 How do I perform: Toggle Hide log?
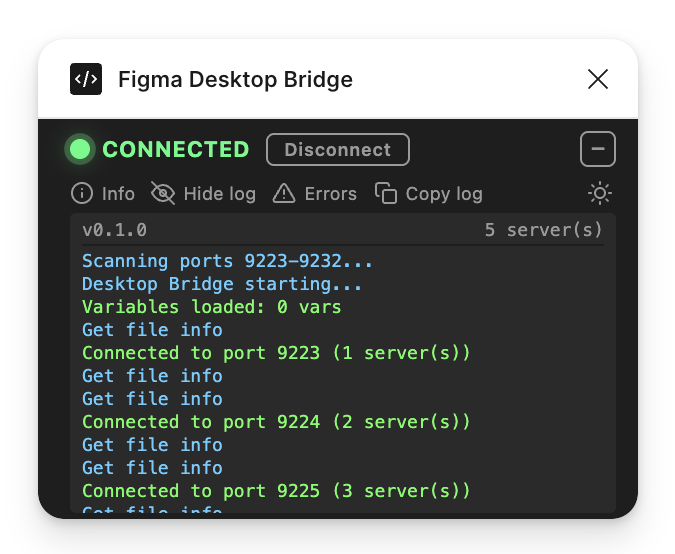pos(204,193)
